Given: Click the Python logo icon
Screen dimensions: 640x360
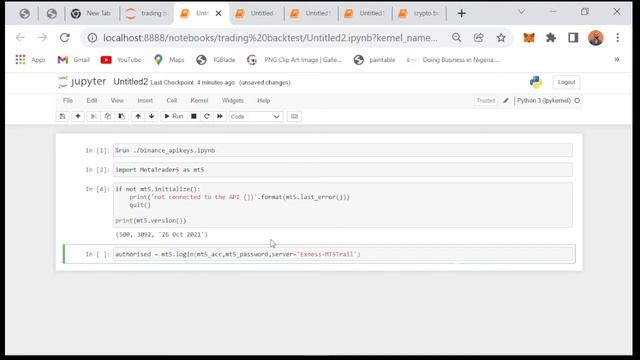Looking at the screenshot, I should pyautogui.click(x=536, y=82).
